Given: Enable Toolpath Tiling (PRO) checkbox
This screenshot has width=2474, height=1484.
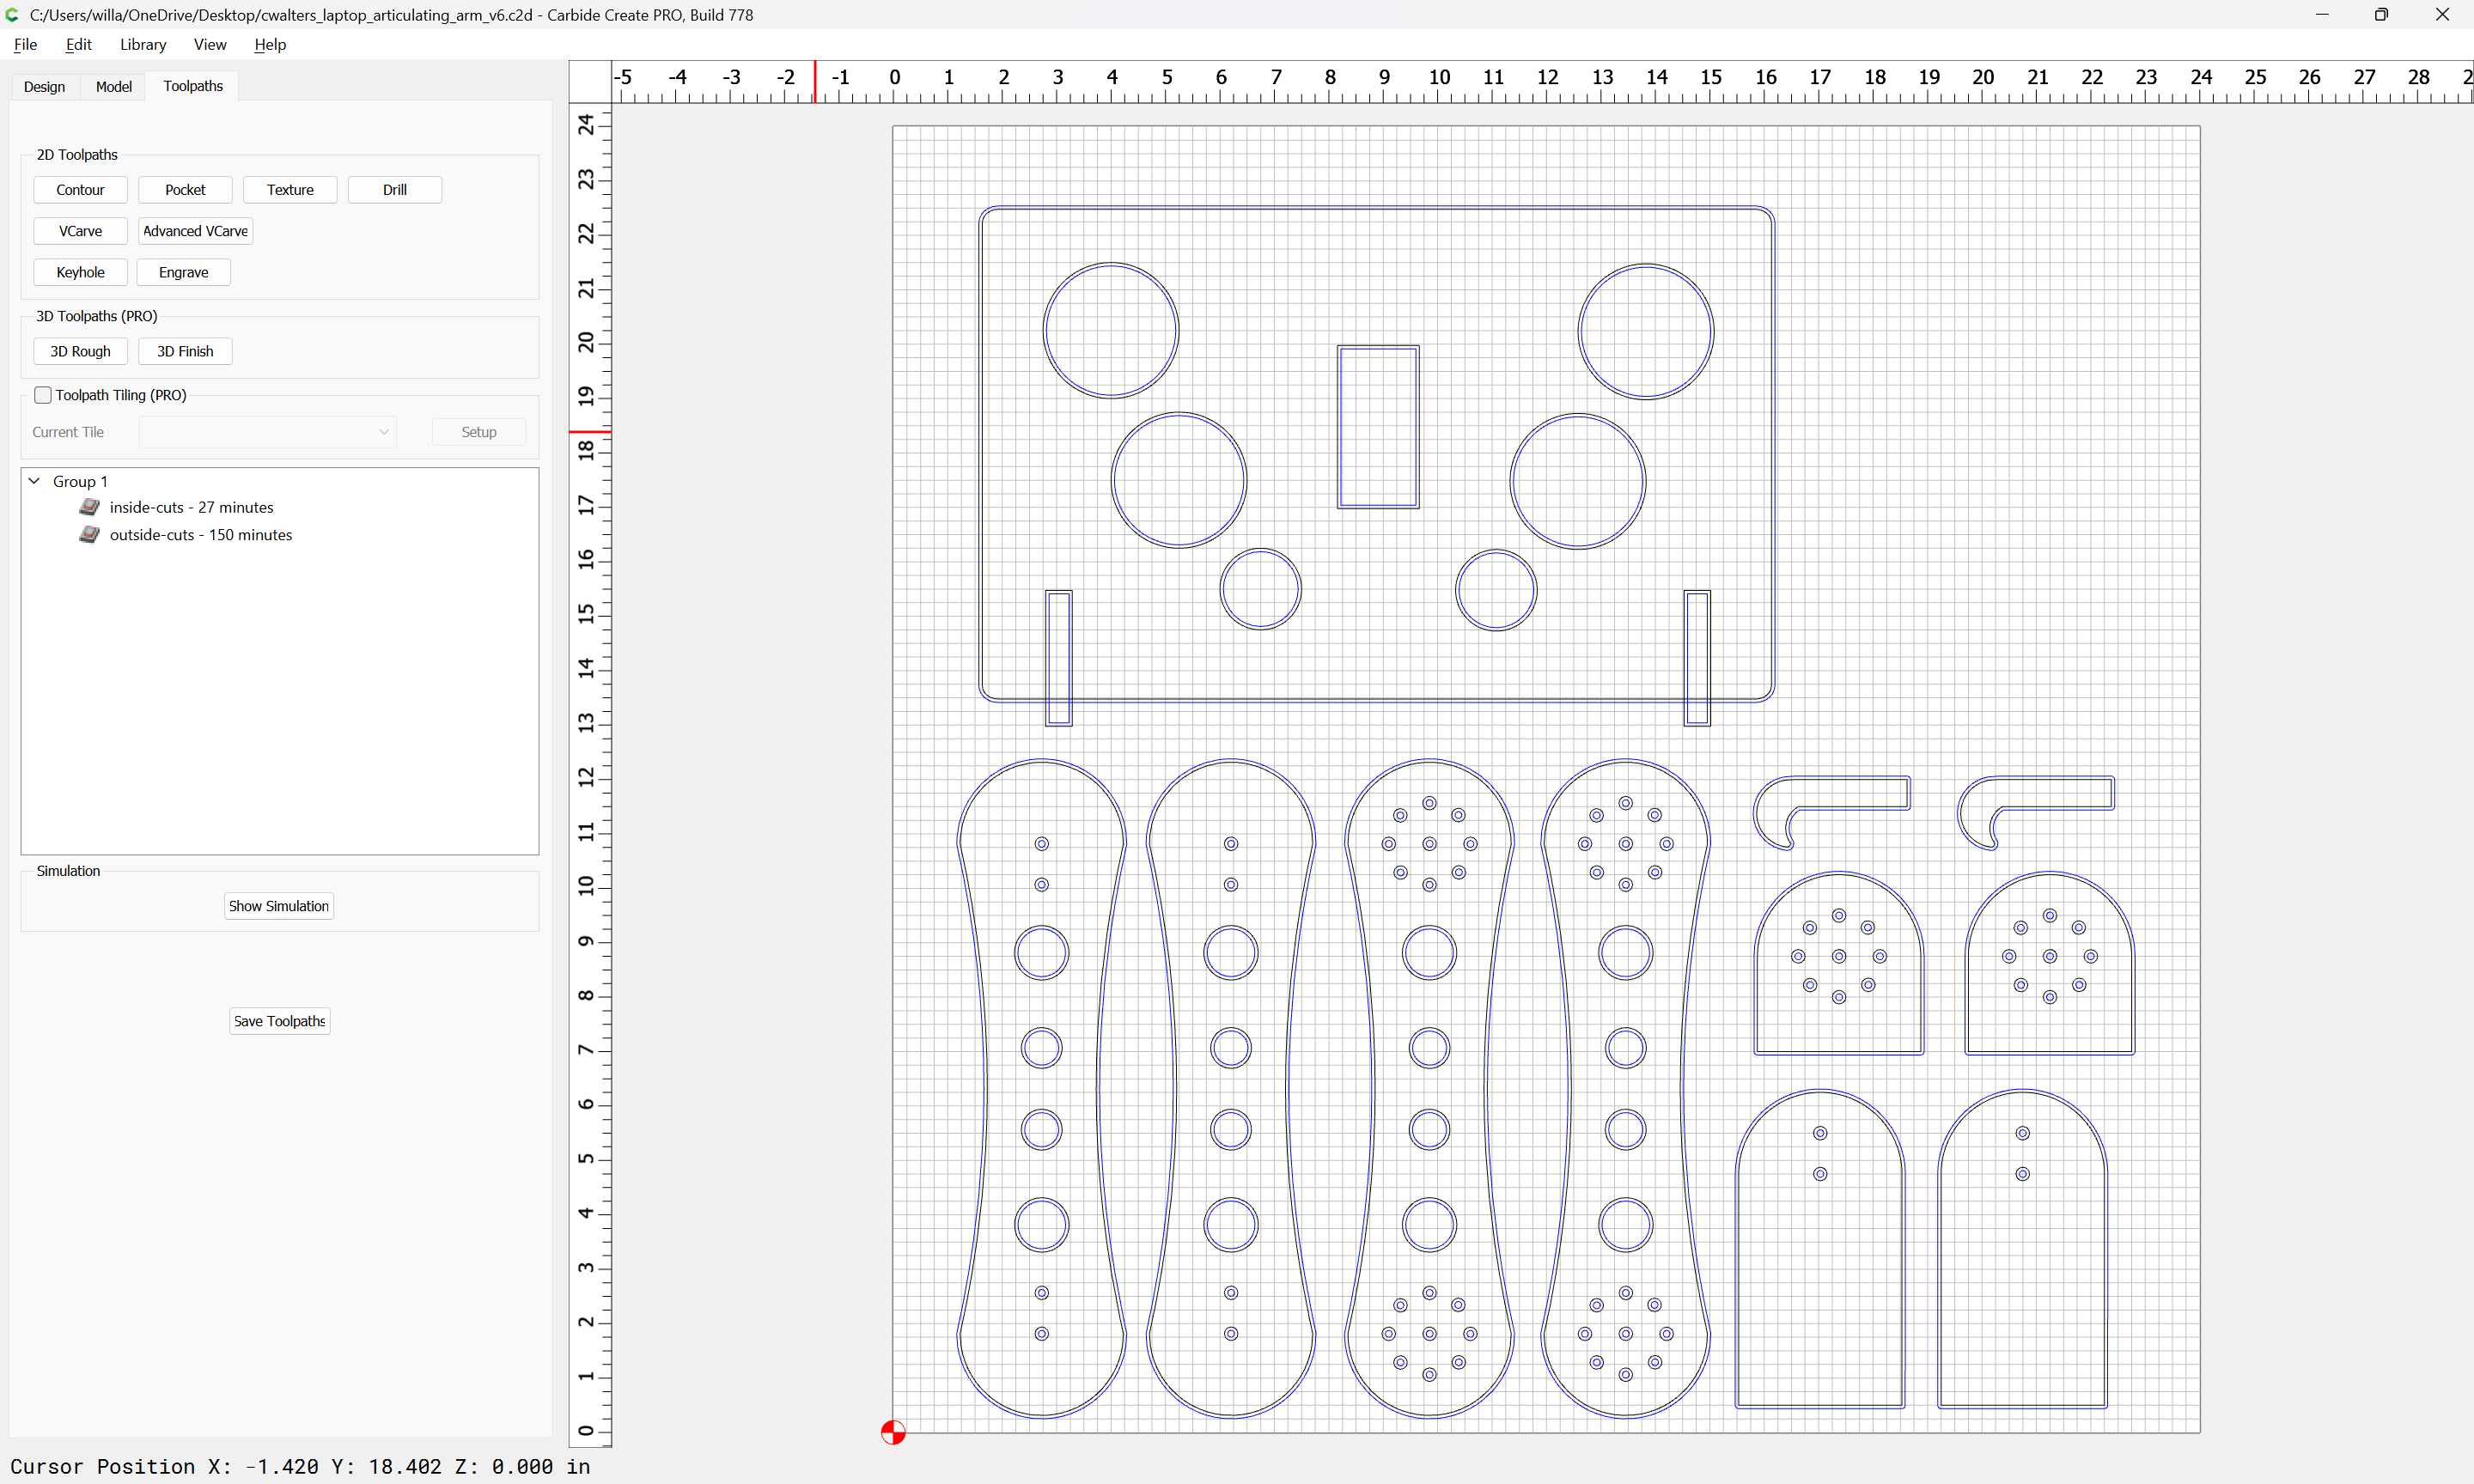Looking at the screenshot, I should click(x=43, y=395).
